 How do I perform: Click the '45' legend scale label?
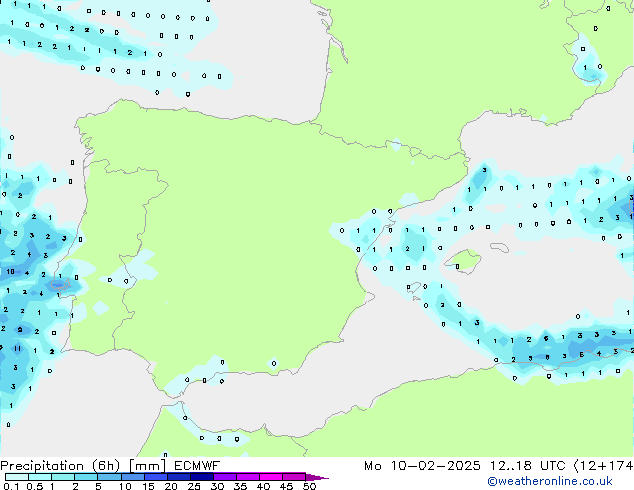click(286, 486)
